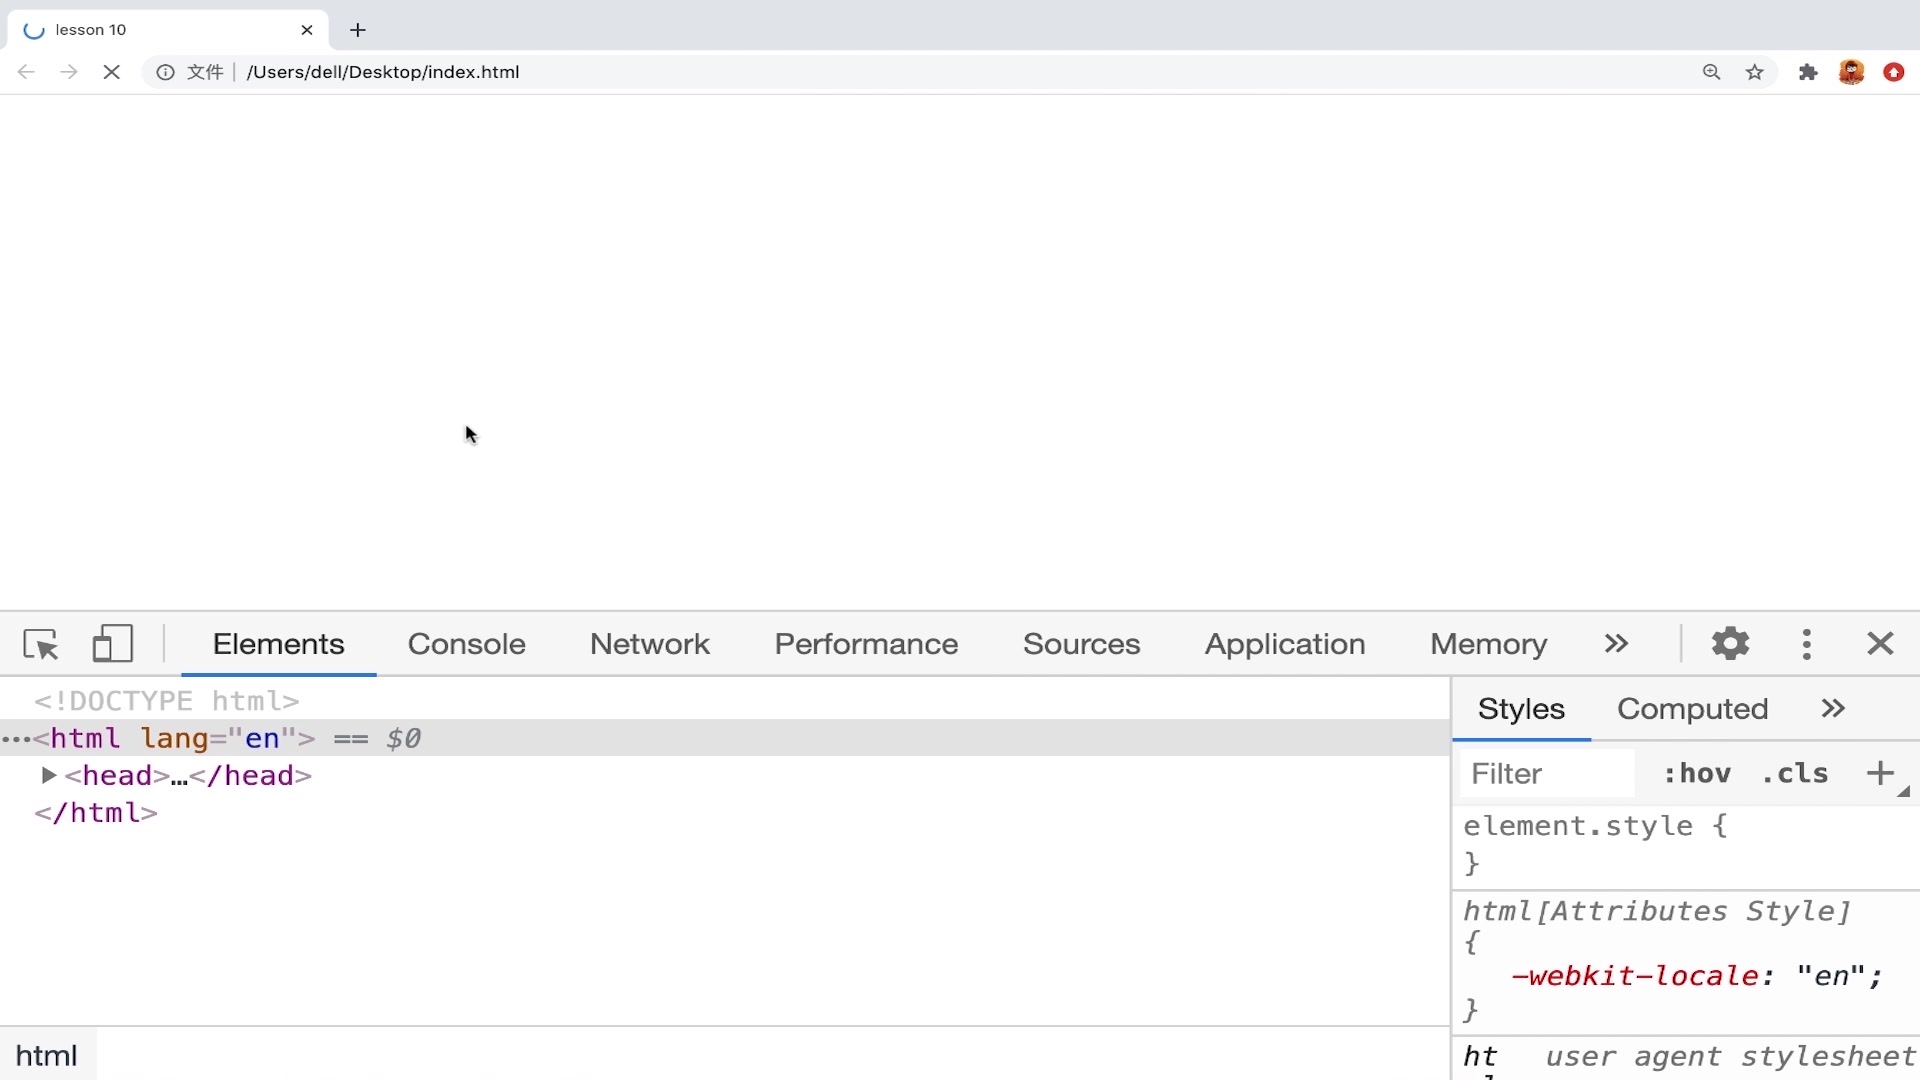This screenshot has width=1920, height=1080.
Task: Toggle the .cls class editor
Action: click(x=1795, y=773)
